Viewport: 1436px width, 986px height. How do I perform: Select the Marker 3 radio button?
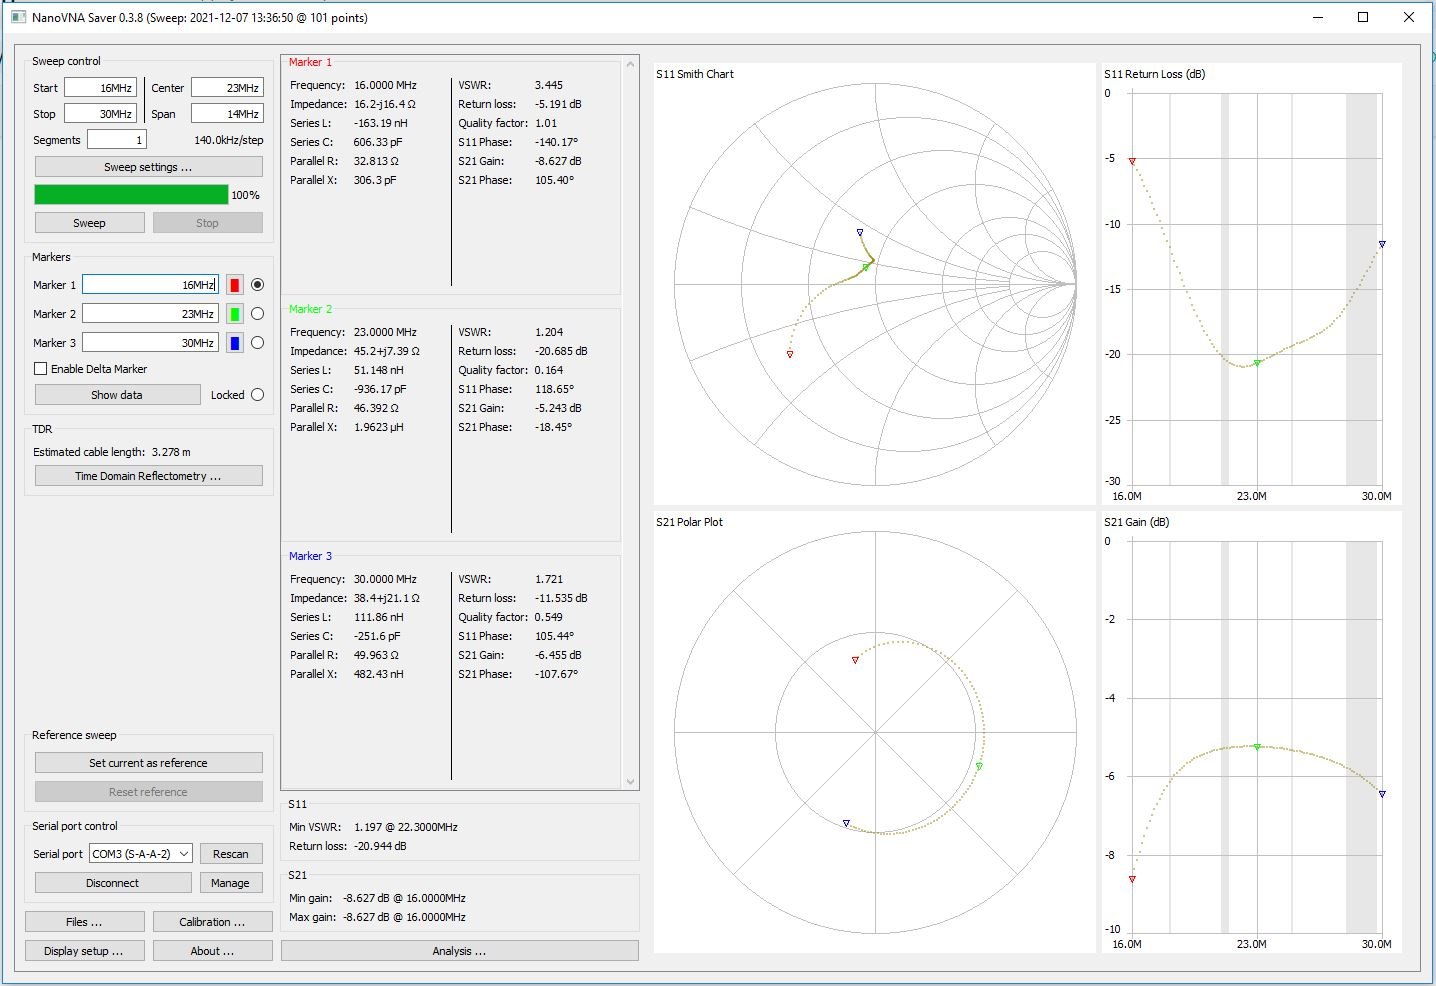(258, 343)
